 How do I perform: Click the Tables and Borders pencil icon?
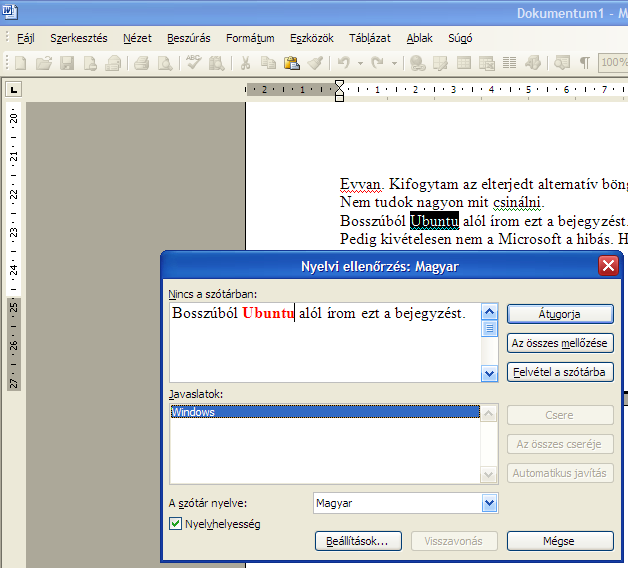click(x=440, y=63)
